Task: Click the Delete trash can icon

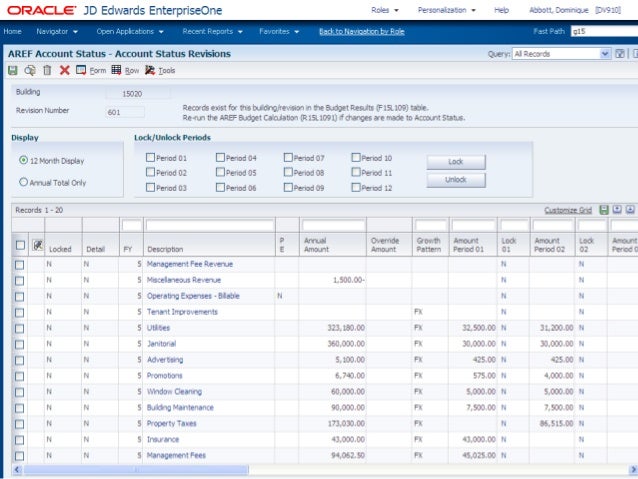Action: tap(47, 70)
